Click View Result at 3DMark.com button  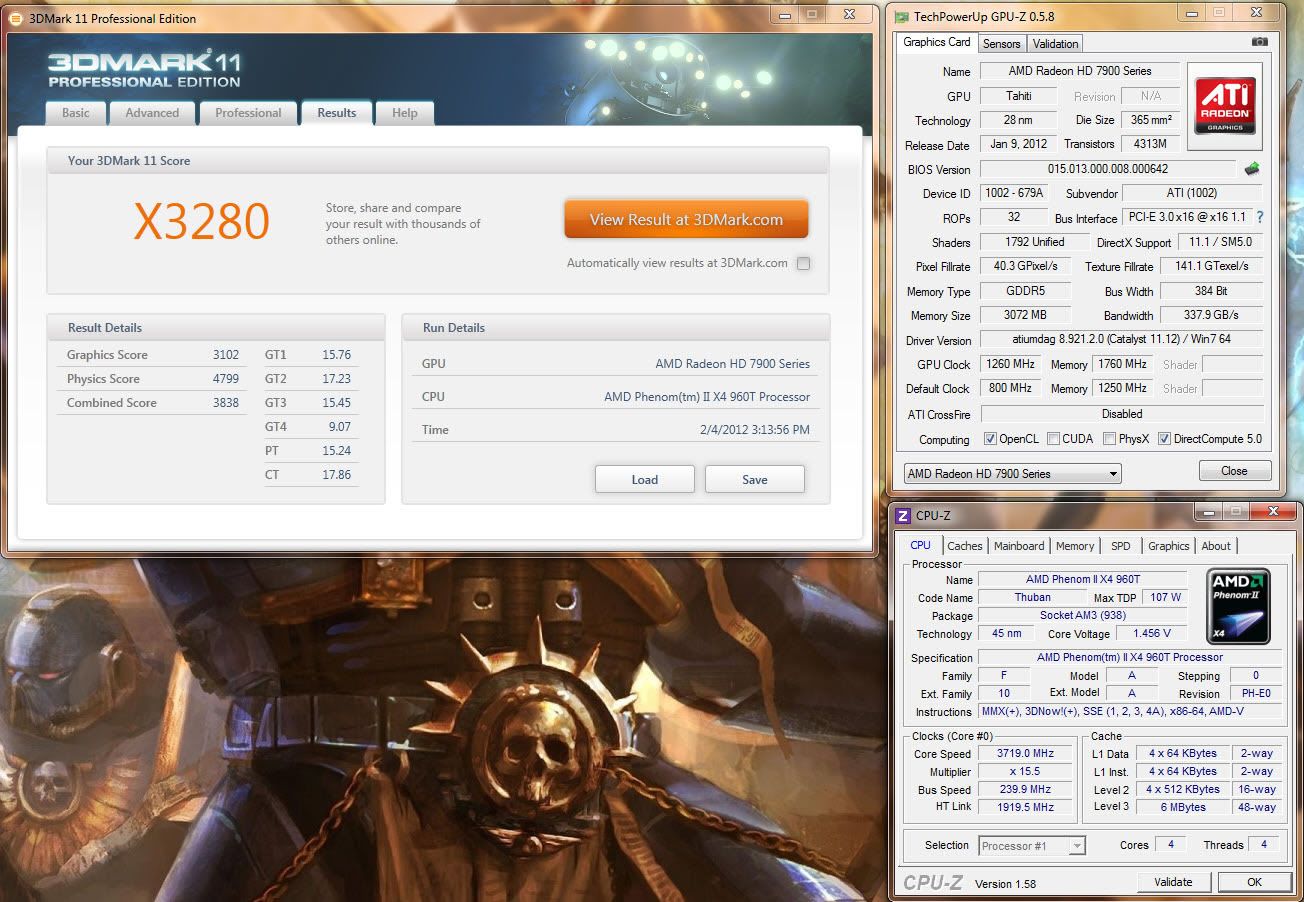[686, 220]
